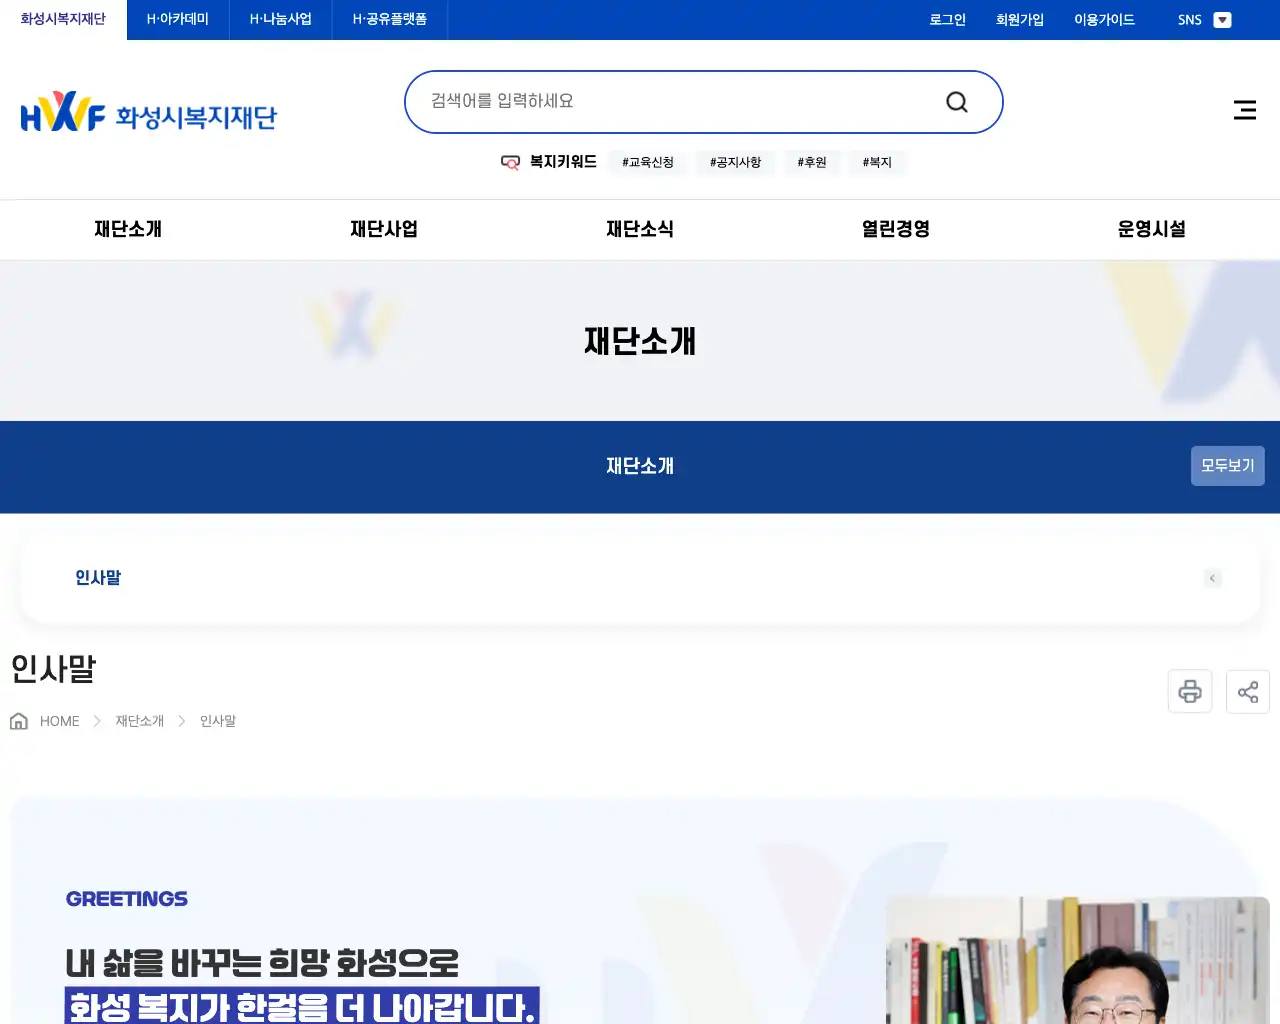This screenshot has height=1024, width=1280.
Task: Click the home icon in the breadcrumb
Action: (18, 720)
